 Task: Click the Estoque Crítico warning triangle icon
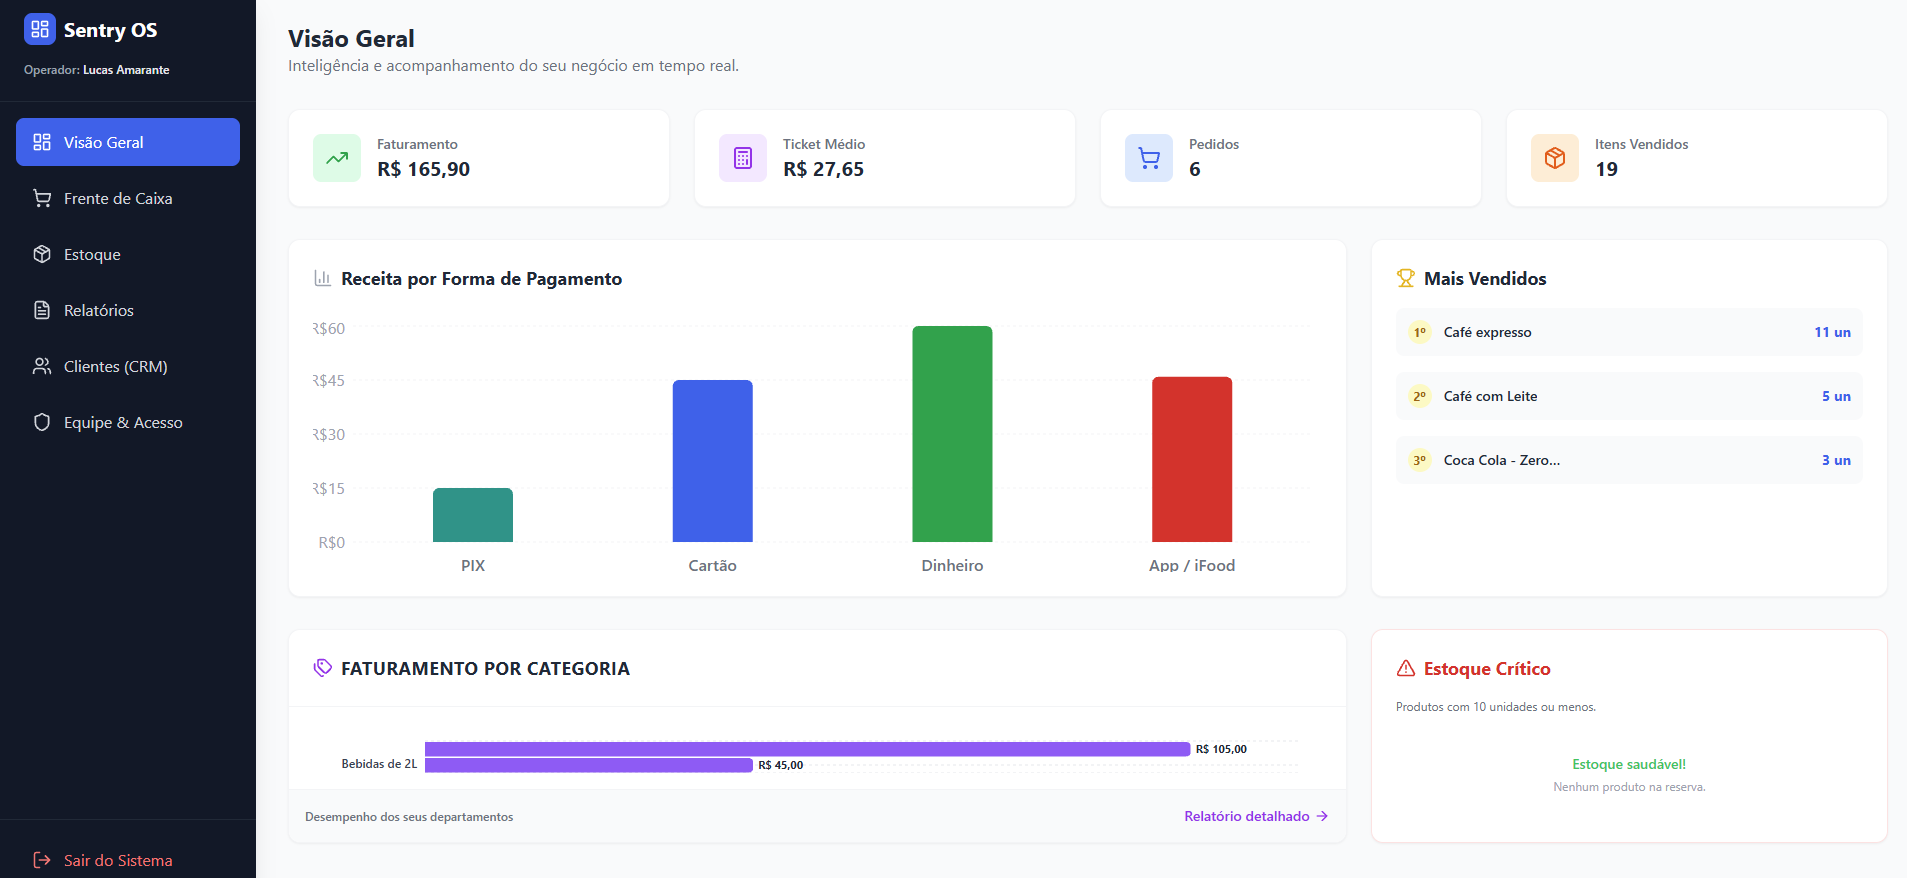pos(1406,668)
